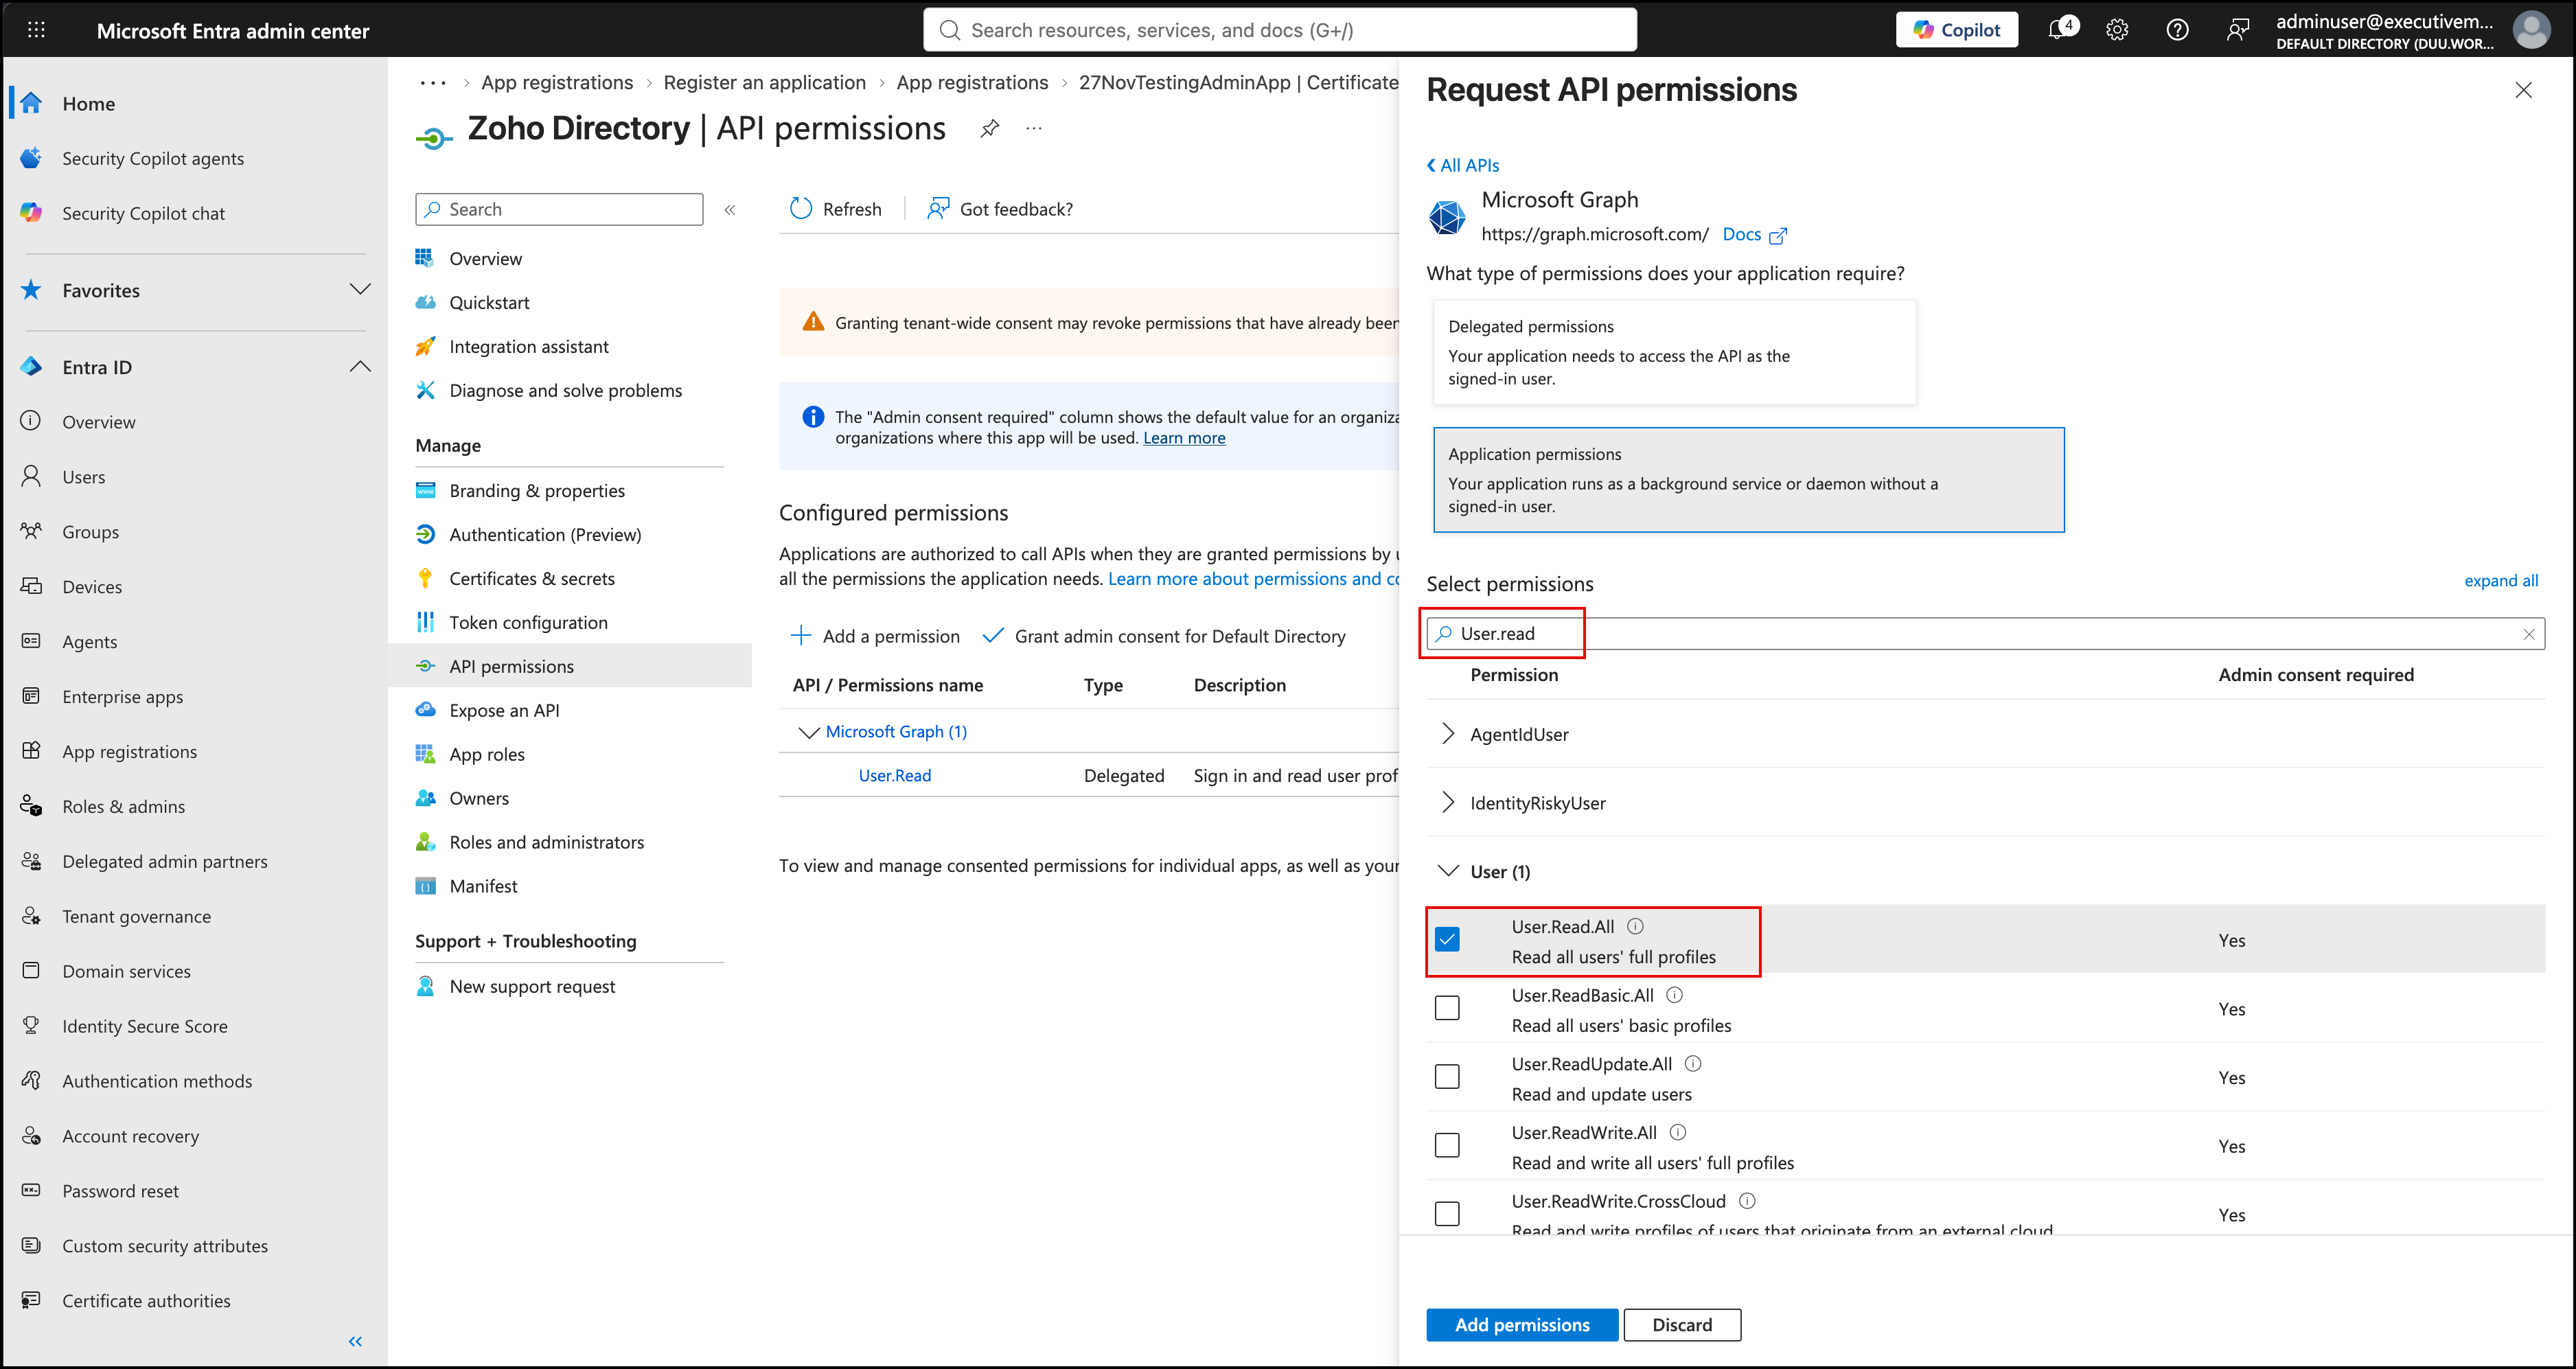This screenshot has height=1369, width=2576.
Task: Open Security Copilot agents
Action: click(153, 158)
